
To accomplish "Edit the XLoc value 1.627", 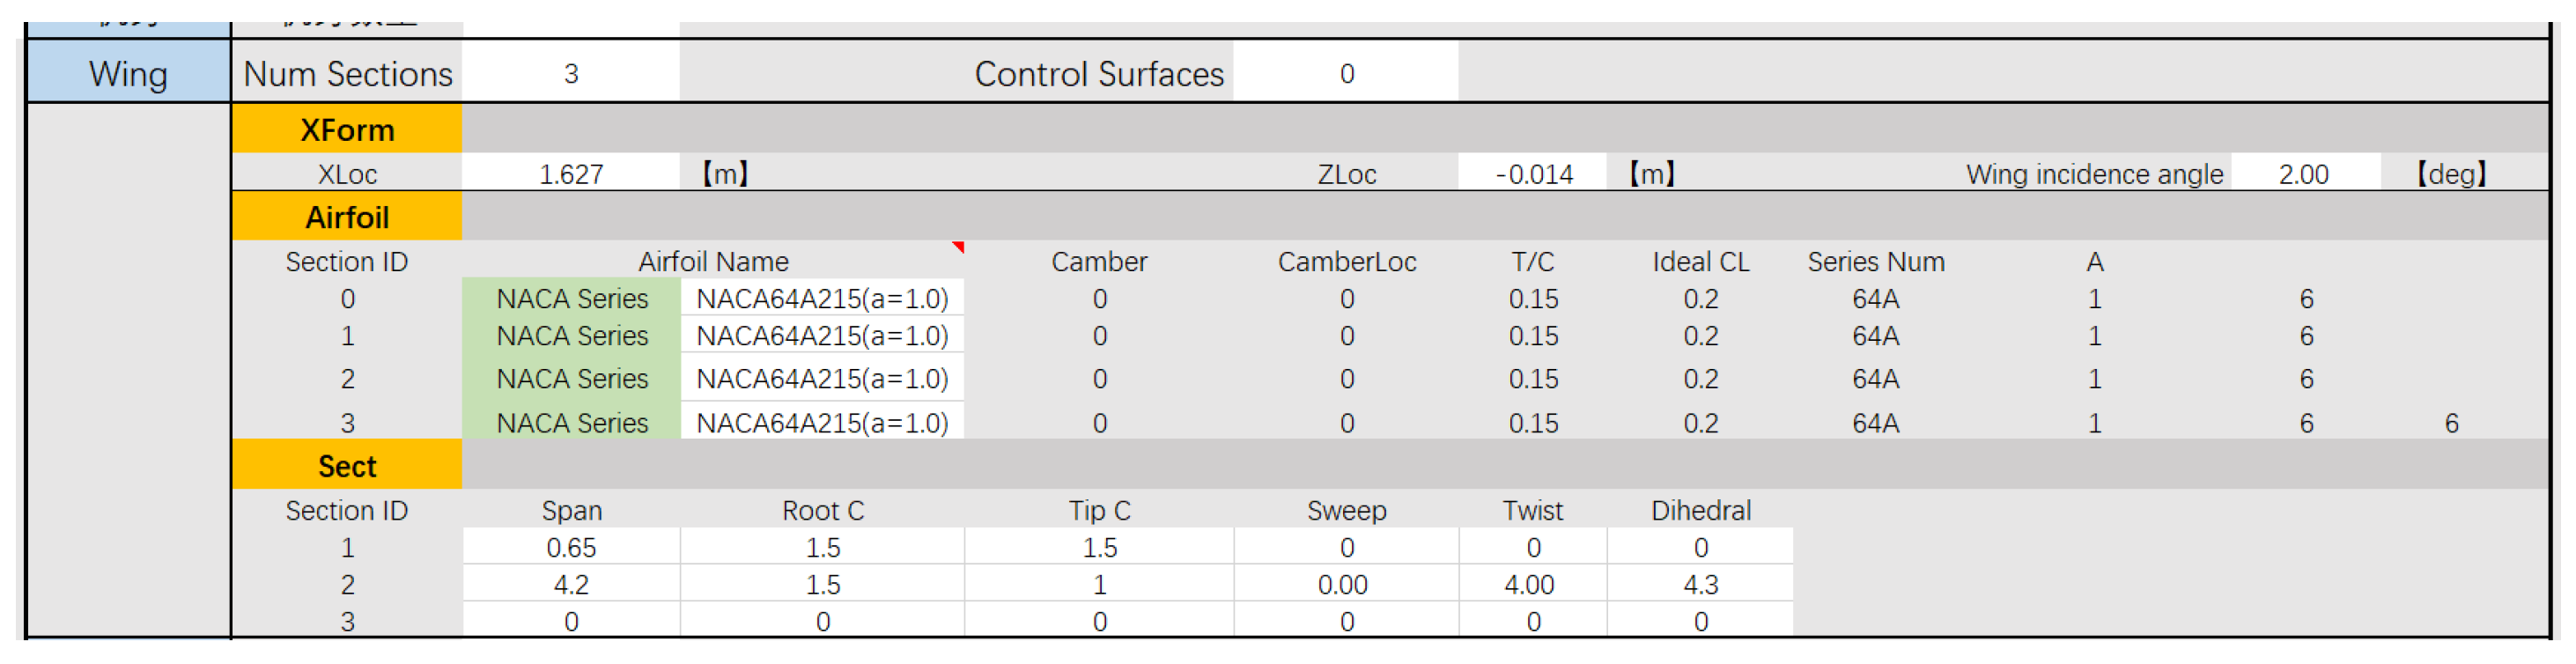I will pyautogui.click(x=571, y=175).
